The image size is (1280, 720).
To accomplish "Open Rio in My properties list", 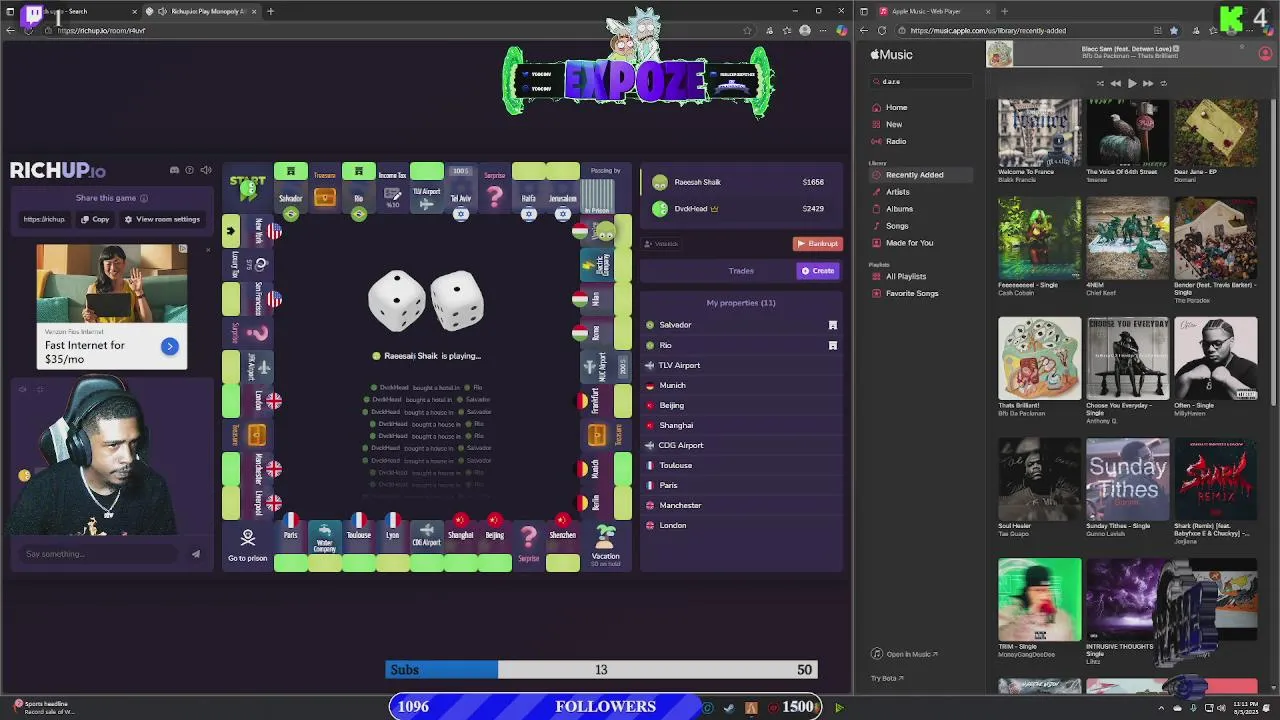I will pos(740,345).
